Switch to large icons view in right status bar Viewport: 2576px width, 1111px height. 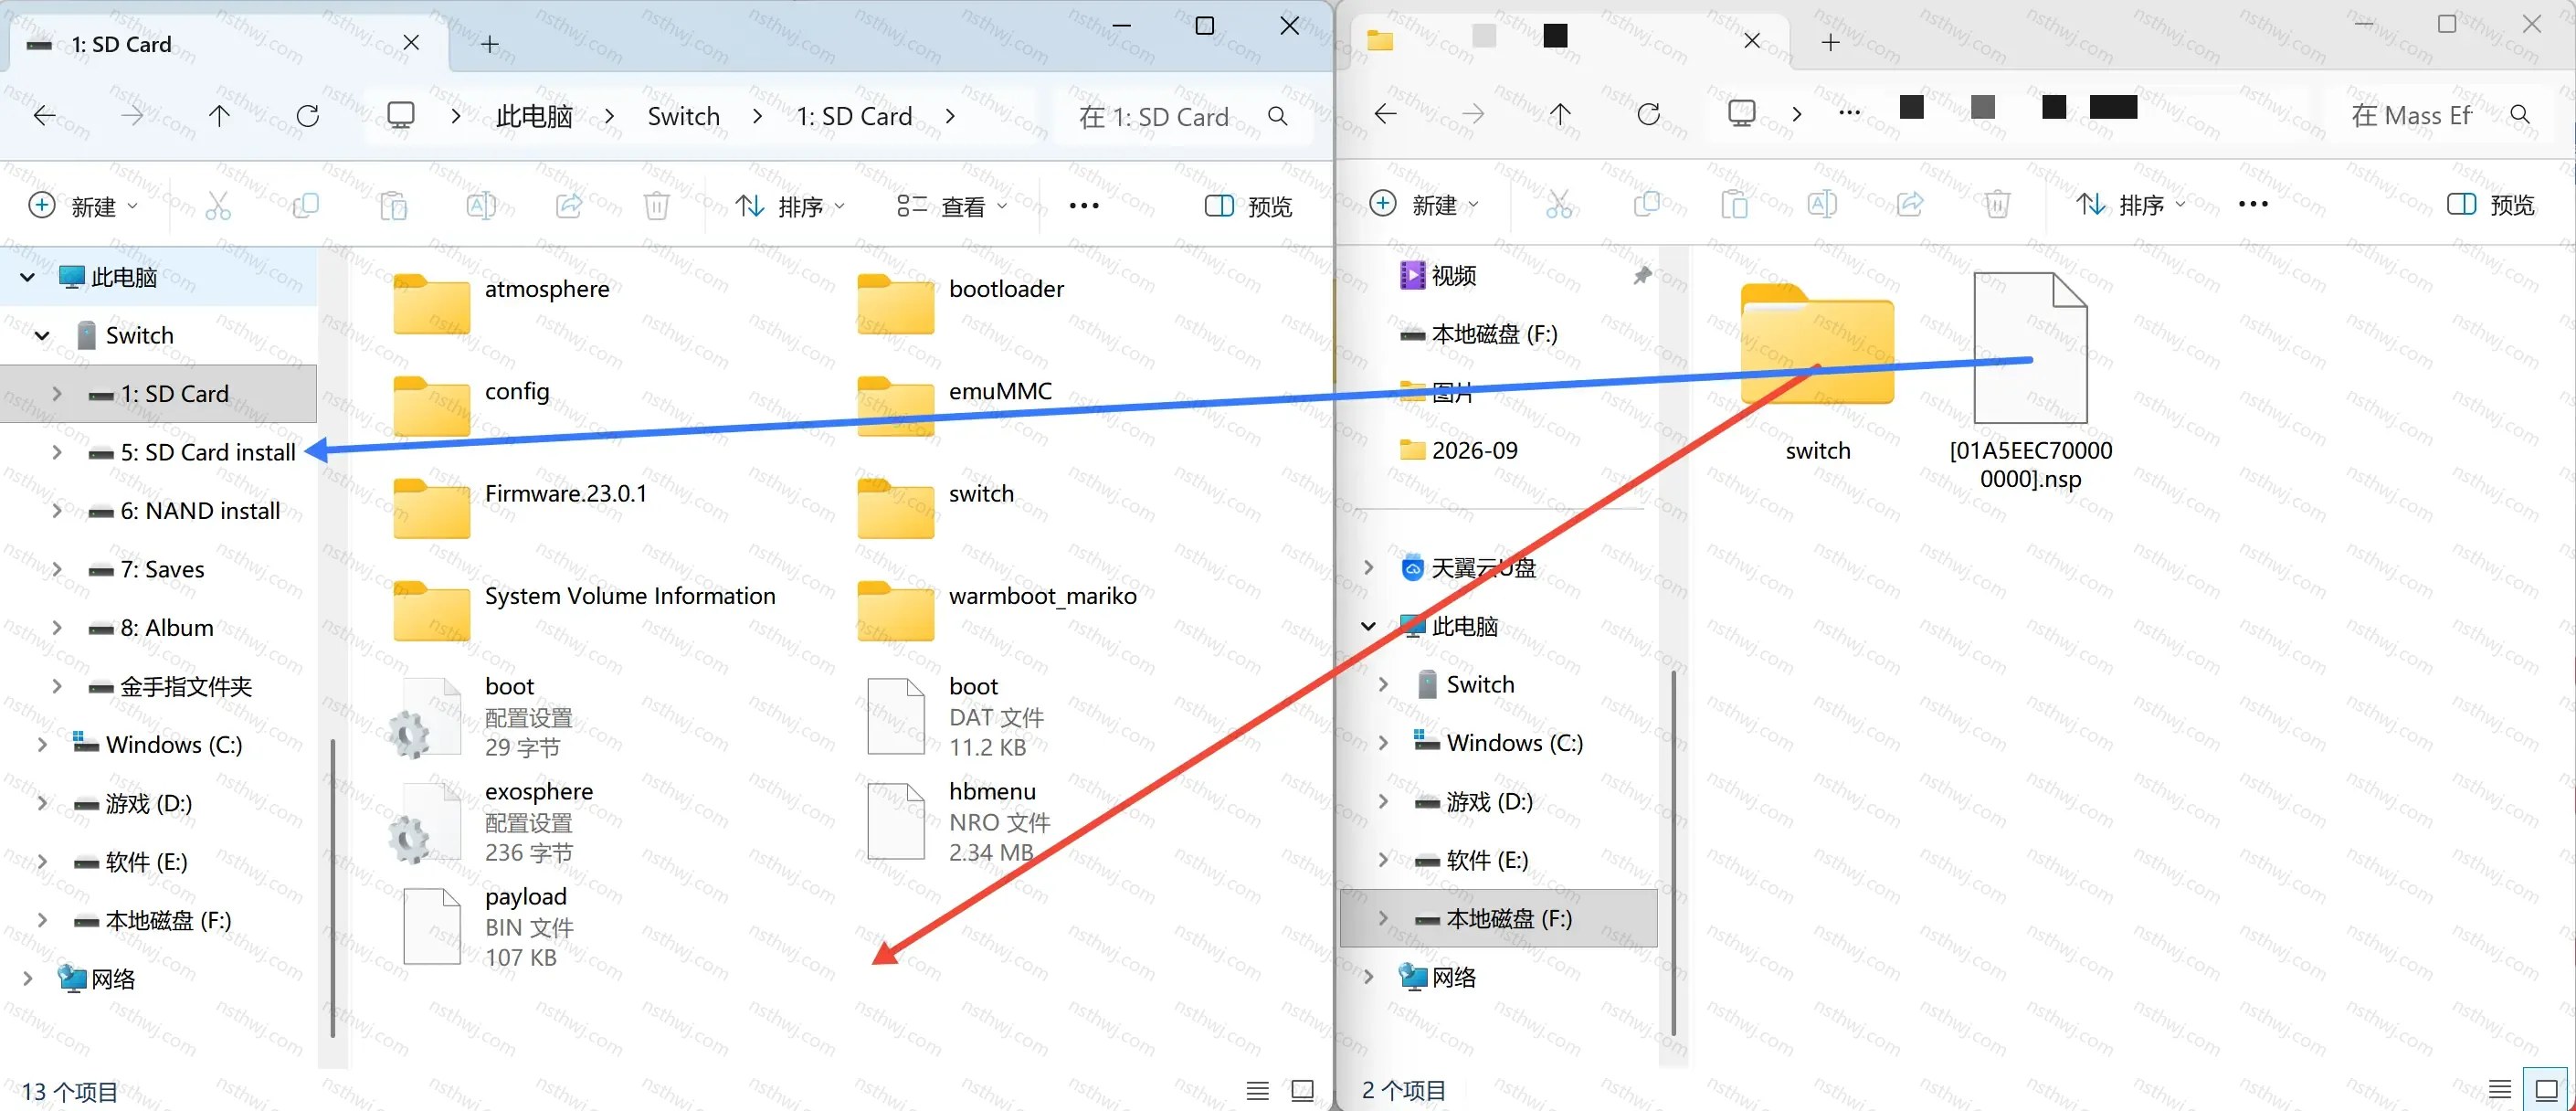(x=2546, y=1089)
